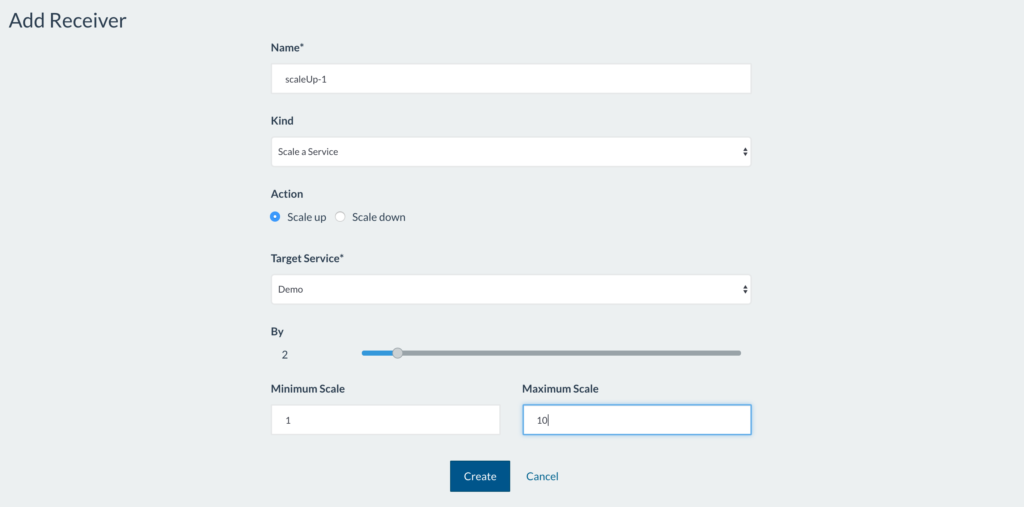Screen dimensions: 1024x507
Task: Click the By value number 2
Action: [285, 354]
